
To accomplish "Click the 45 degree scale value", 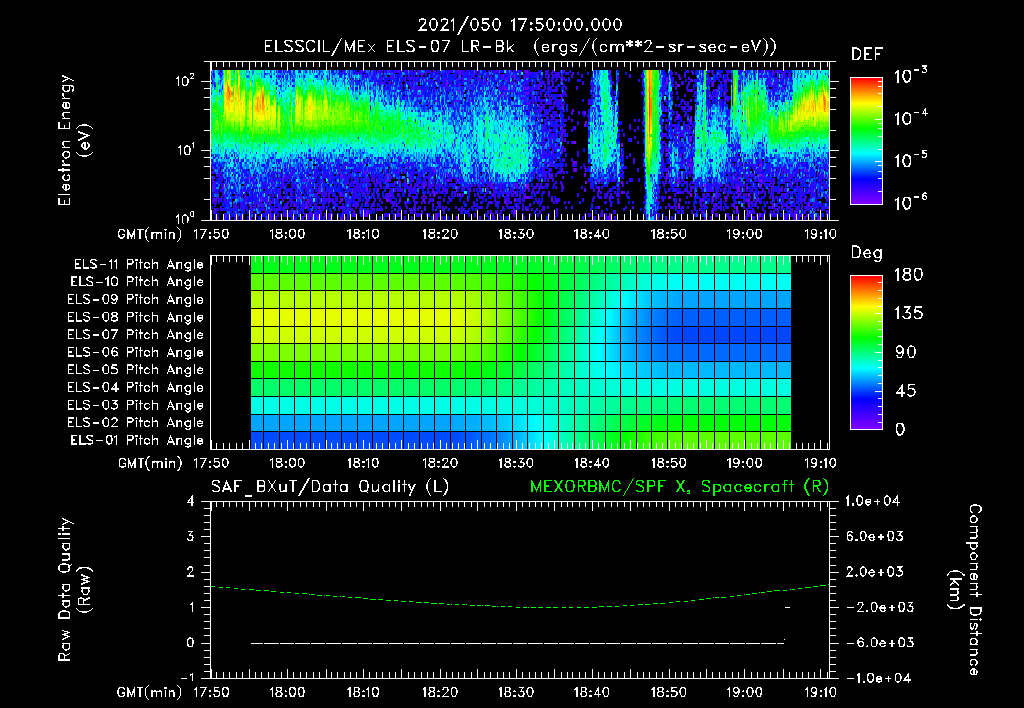I will click(x=905, y=391).
